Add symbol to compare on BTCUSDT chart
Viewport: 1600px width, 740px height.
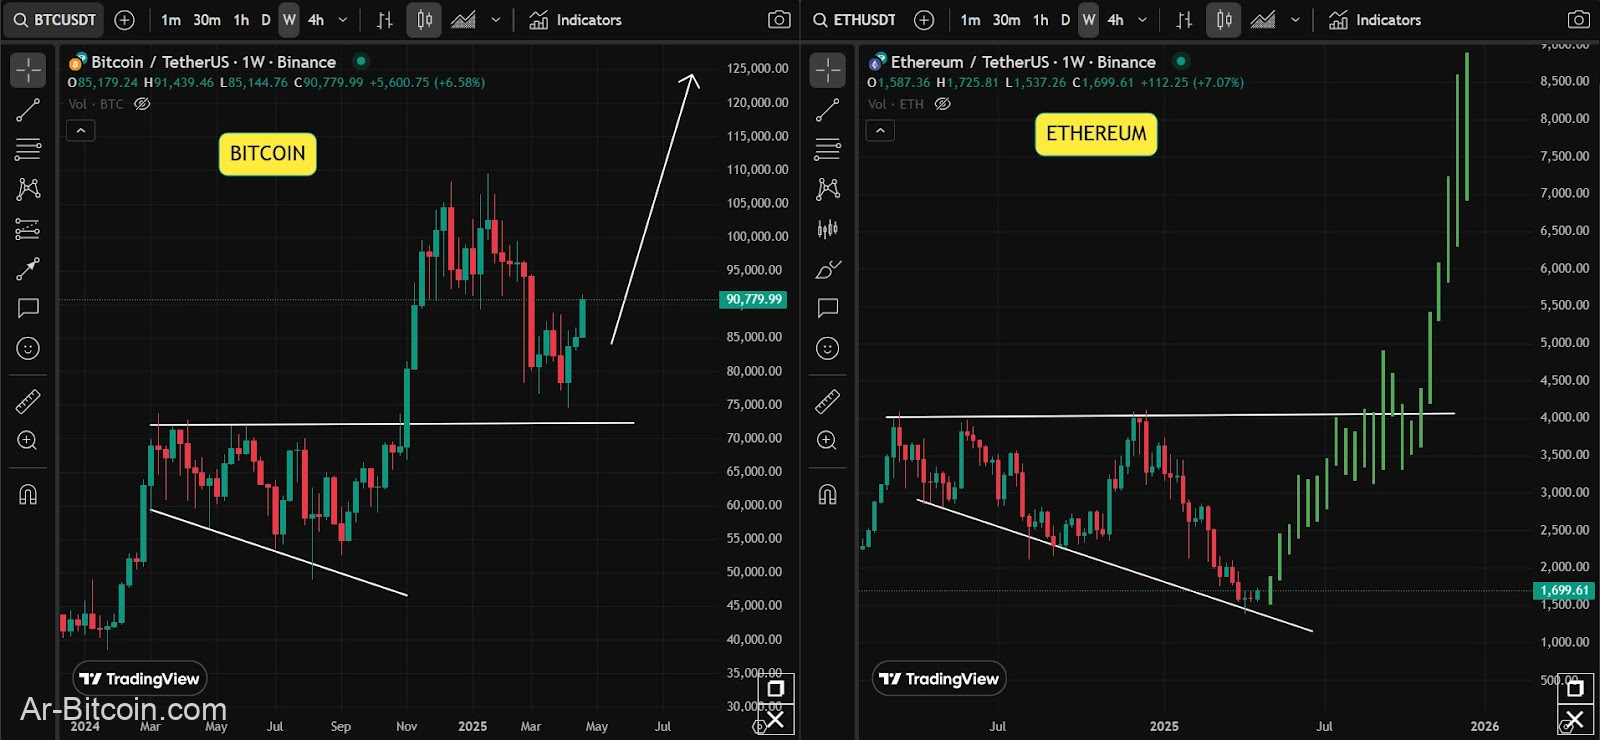[x=124, y=20]
